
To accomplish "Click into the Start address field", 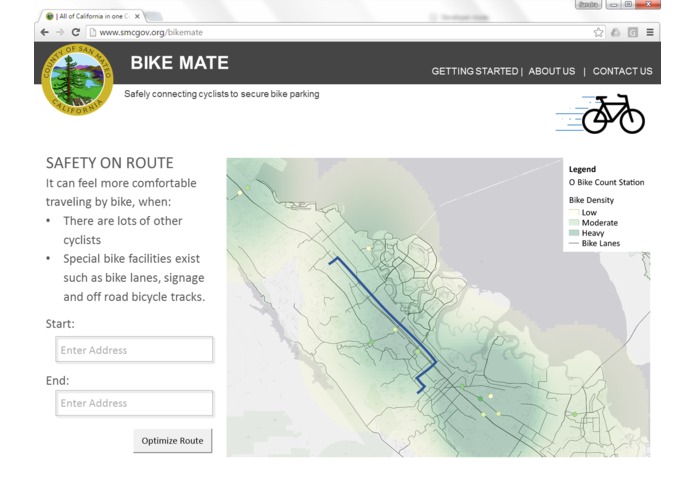I will [134, 350].
